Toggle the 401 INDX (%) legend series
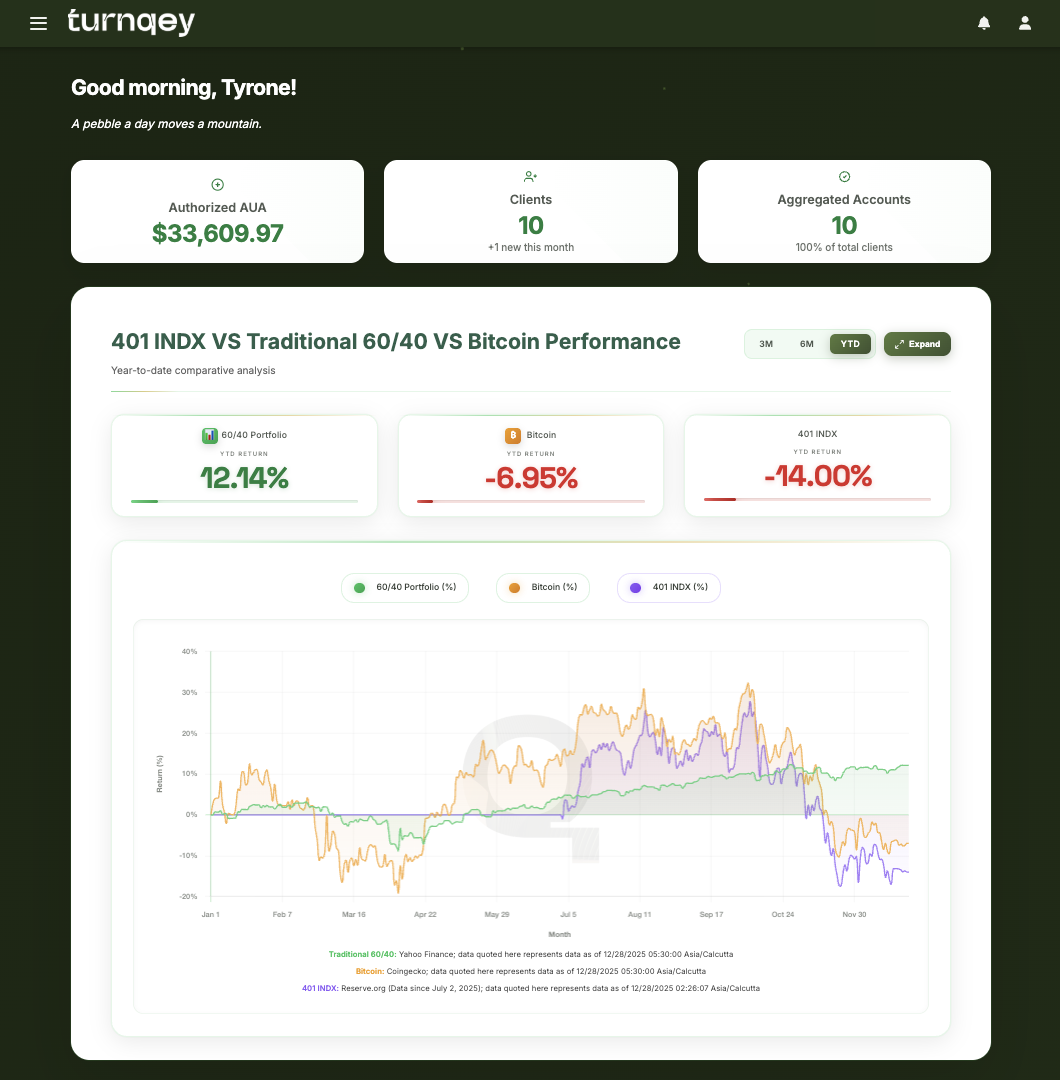 click(x=669, y=587)
